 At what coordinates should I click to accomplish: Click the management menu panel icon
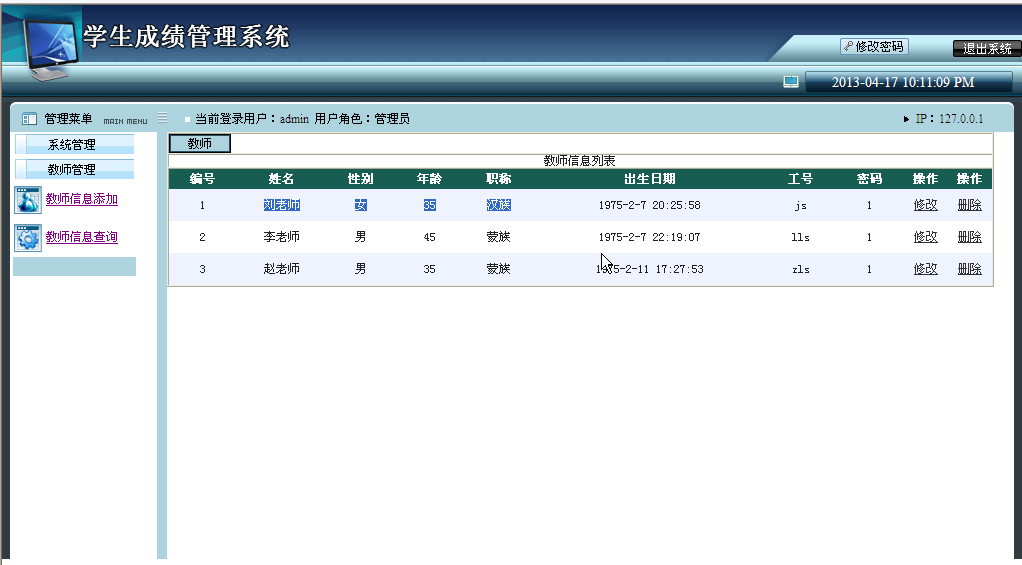29,119
